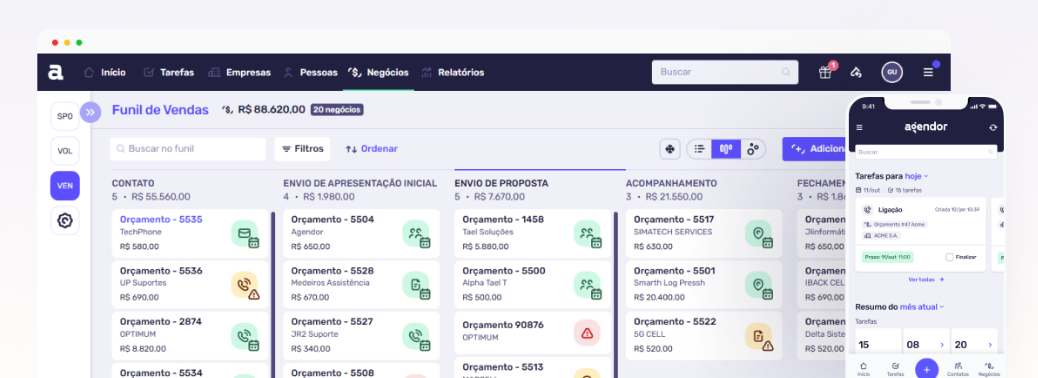
Task: Tick the Finalizar checkbox in phone task card
Action: 949,257
